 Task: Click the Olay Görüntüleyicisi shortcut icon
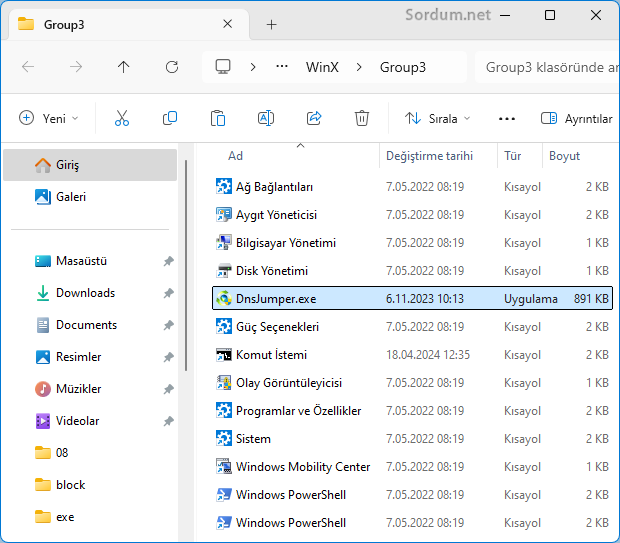click(x=224, y=383)
